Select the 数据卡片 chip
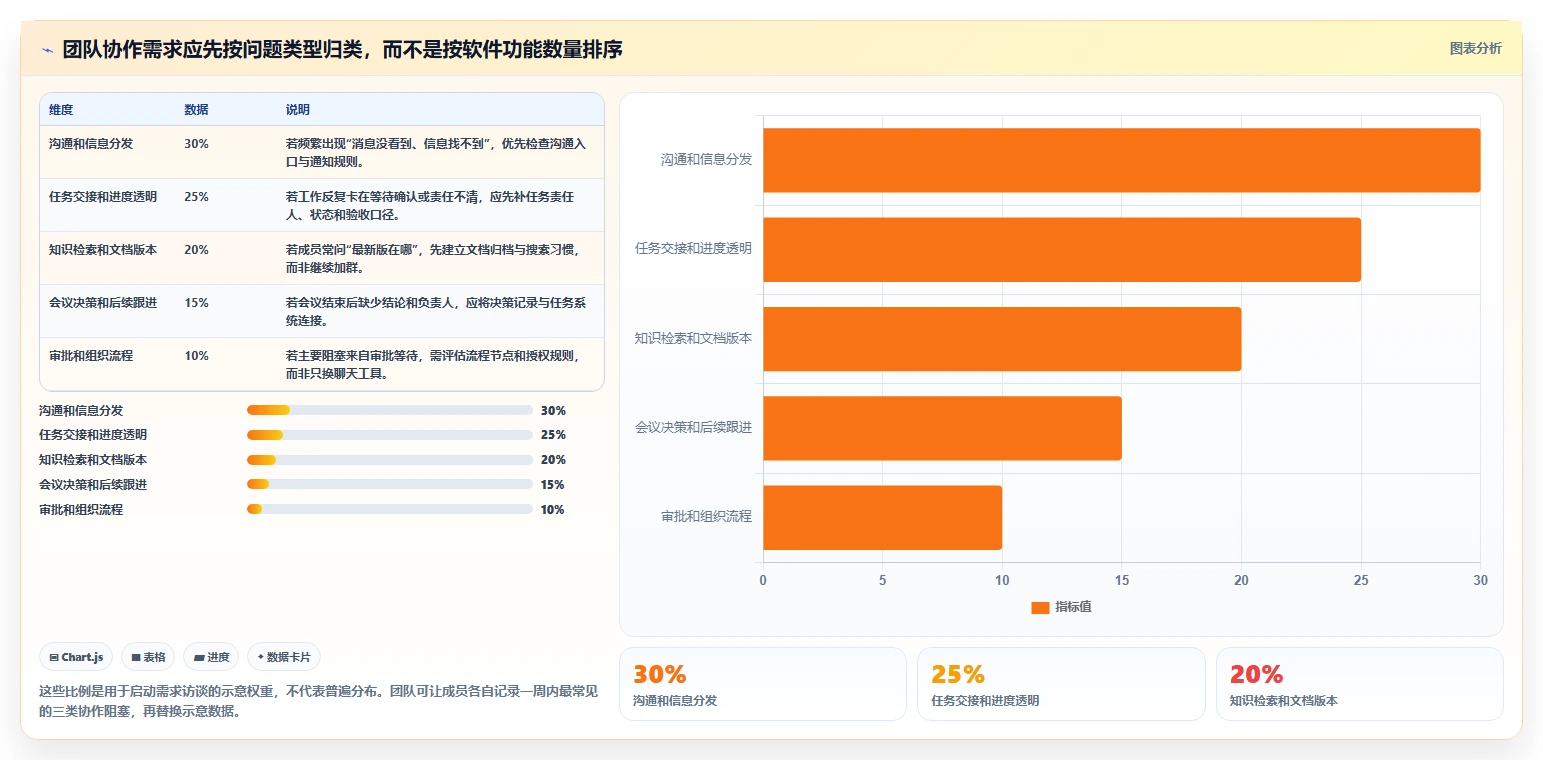Screen dimensions: 1543x760 click(x=284, y=657)
